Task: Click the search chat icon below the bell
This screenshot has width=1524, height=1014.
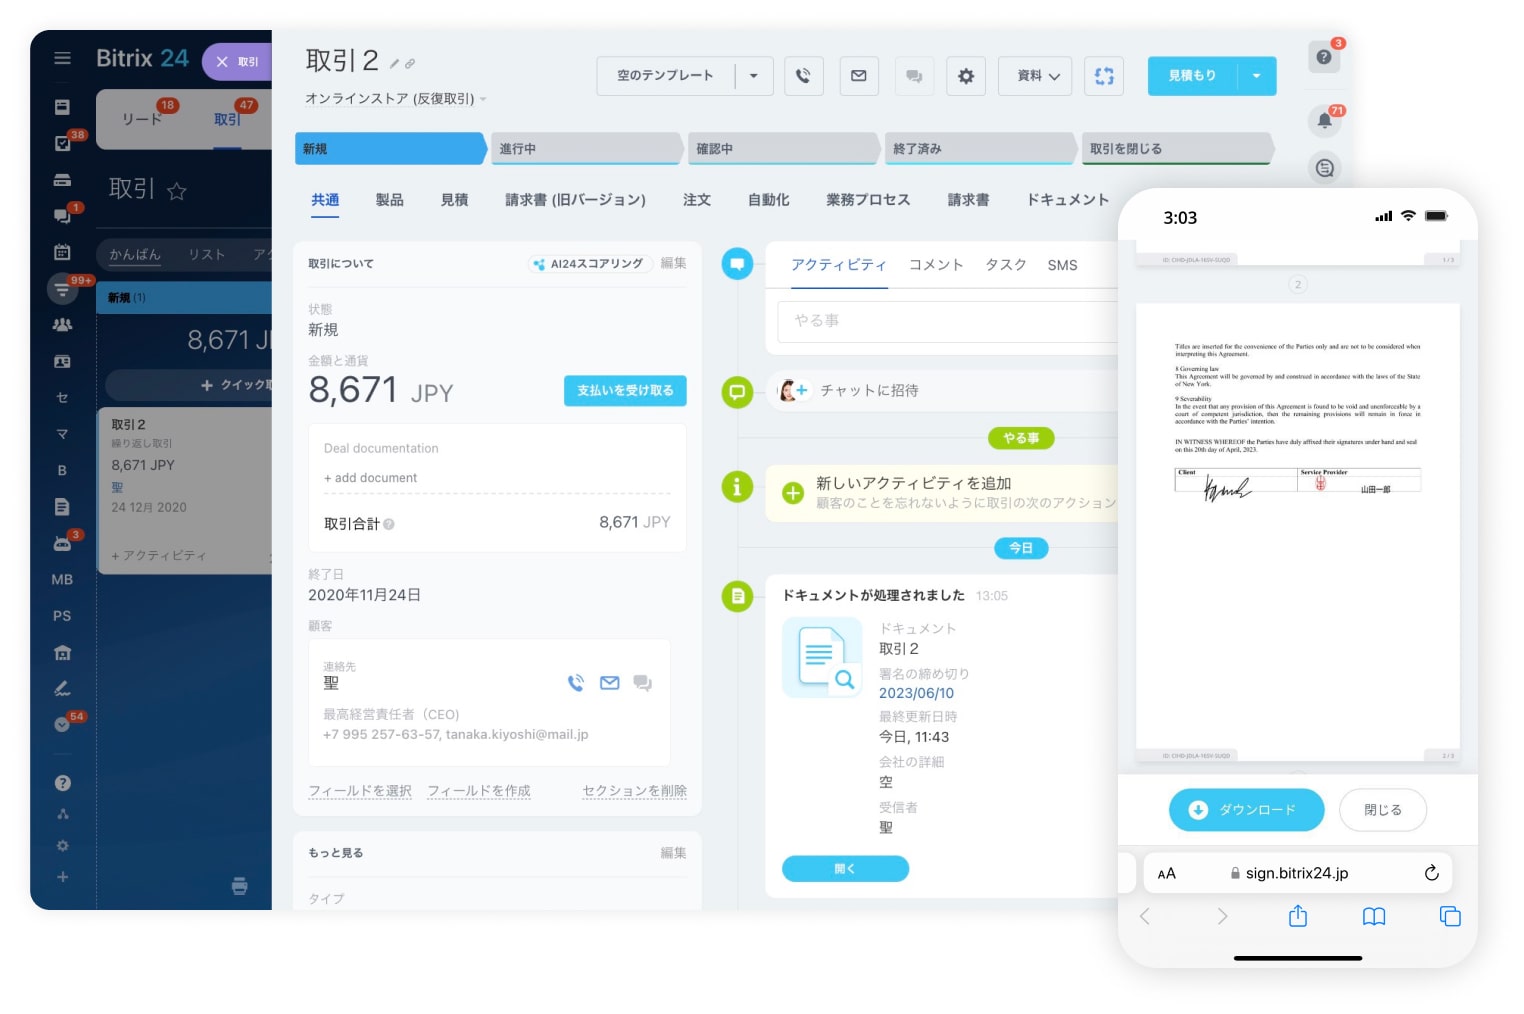Action: pos(1324,168)
